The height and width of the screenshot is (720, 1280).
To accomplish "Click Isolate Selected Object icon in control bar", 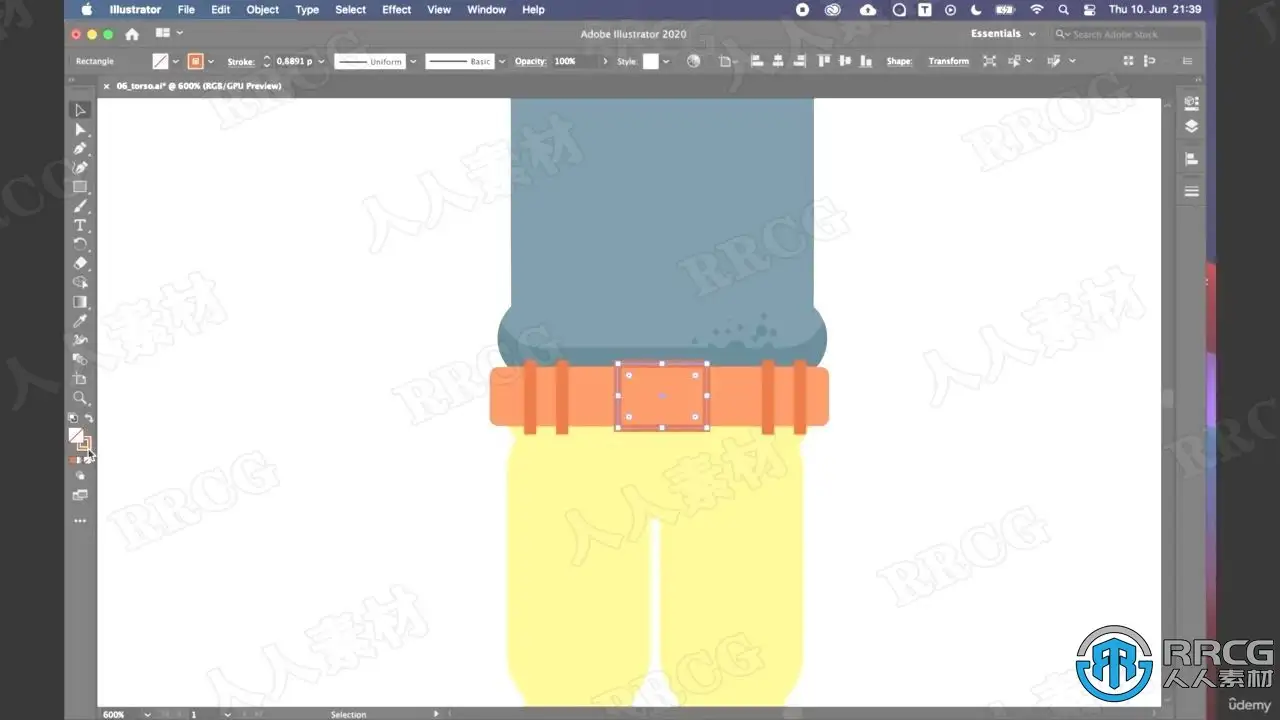I will [989, 61].
